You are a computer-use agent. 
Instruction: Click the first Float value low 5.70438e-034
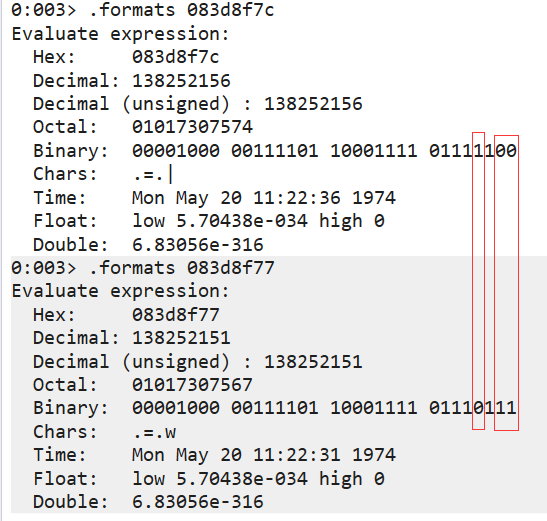click(220, 221)
